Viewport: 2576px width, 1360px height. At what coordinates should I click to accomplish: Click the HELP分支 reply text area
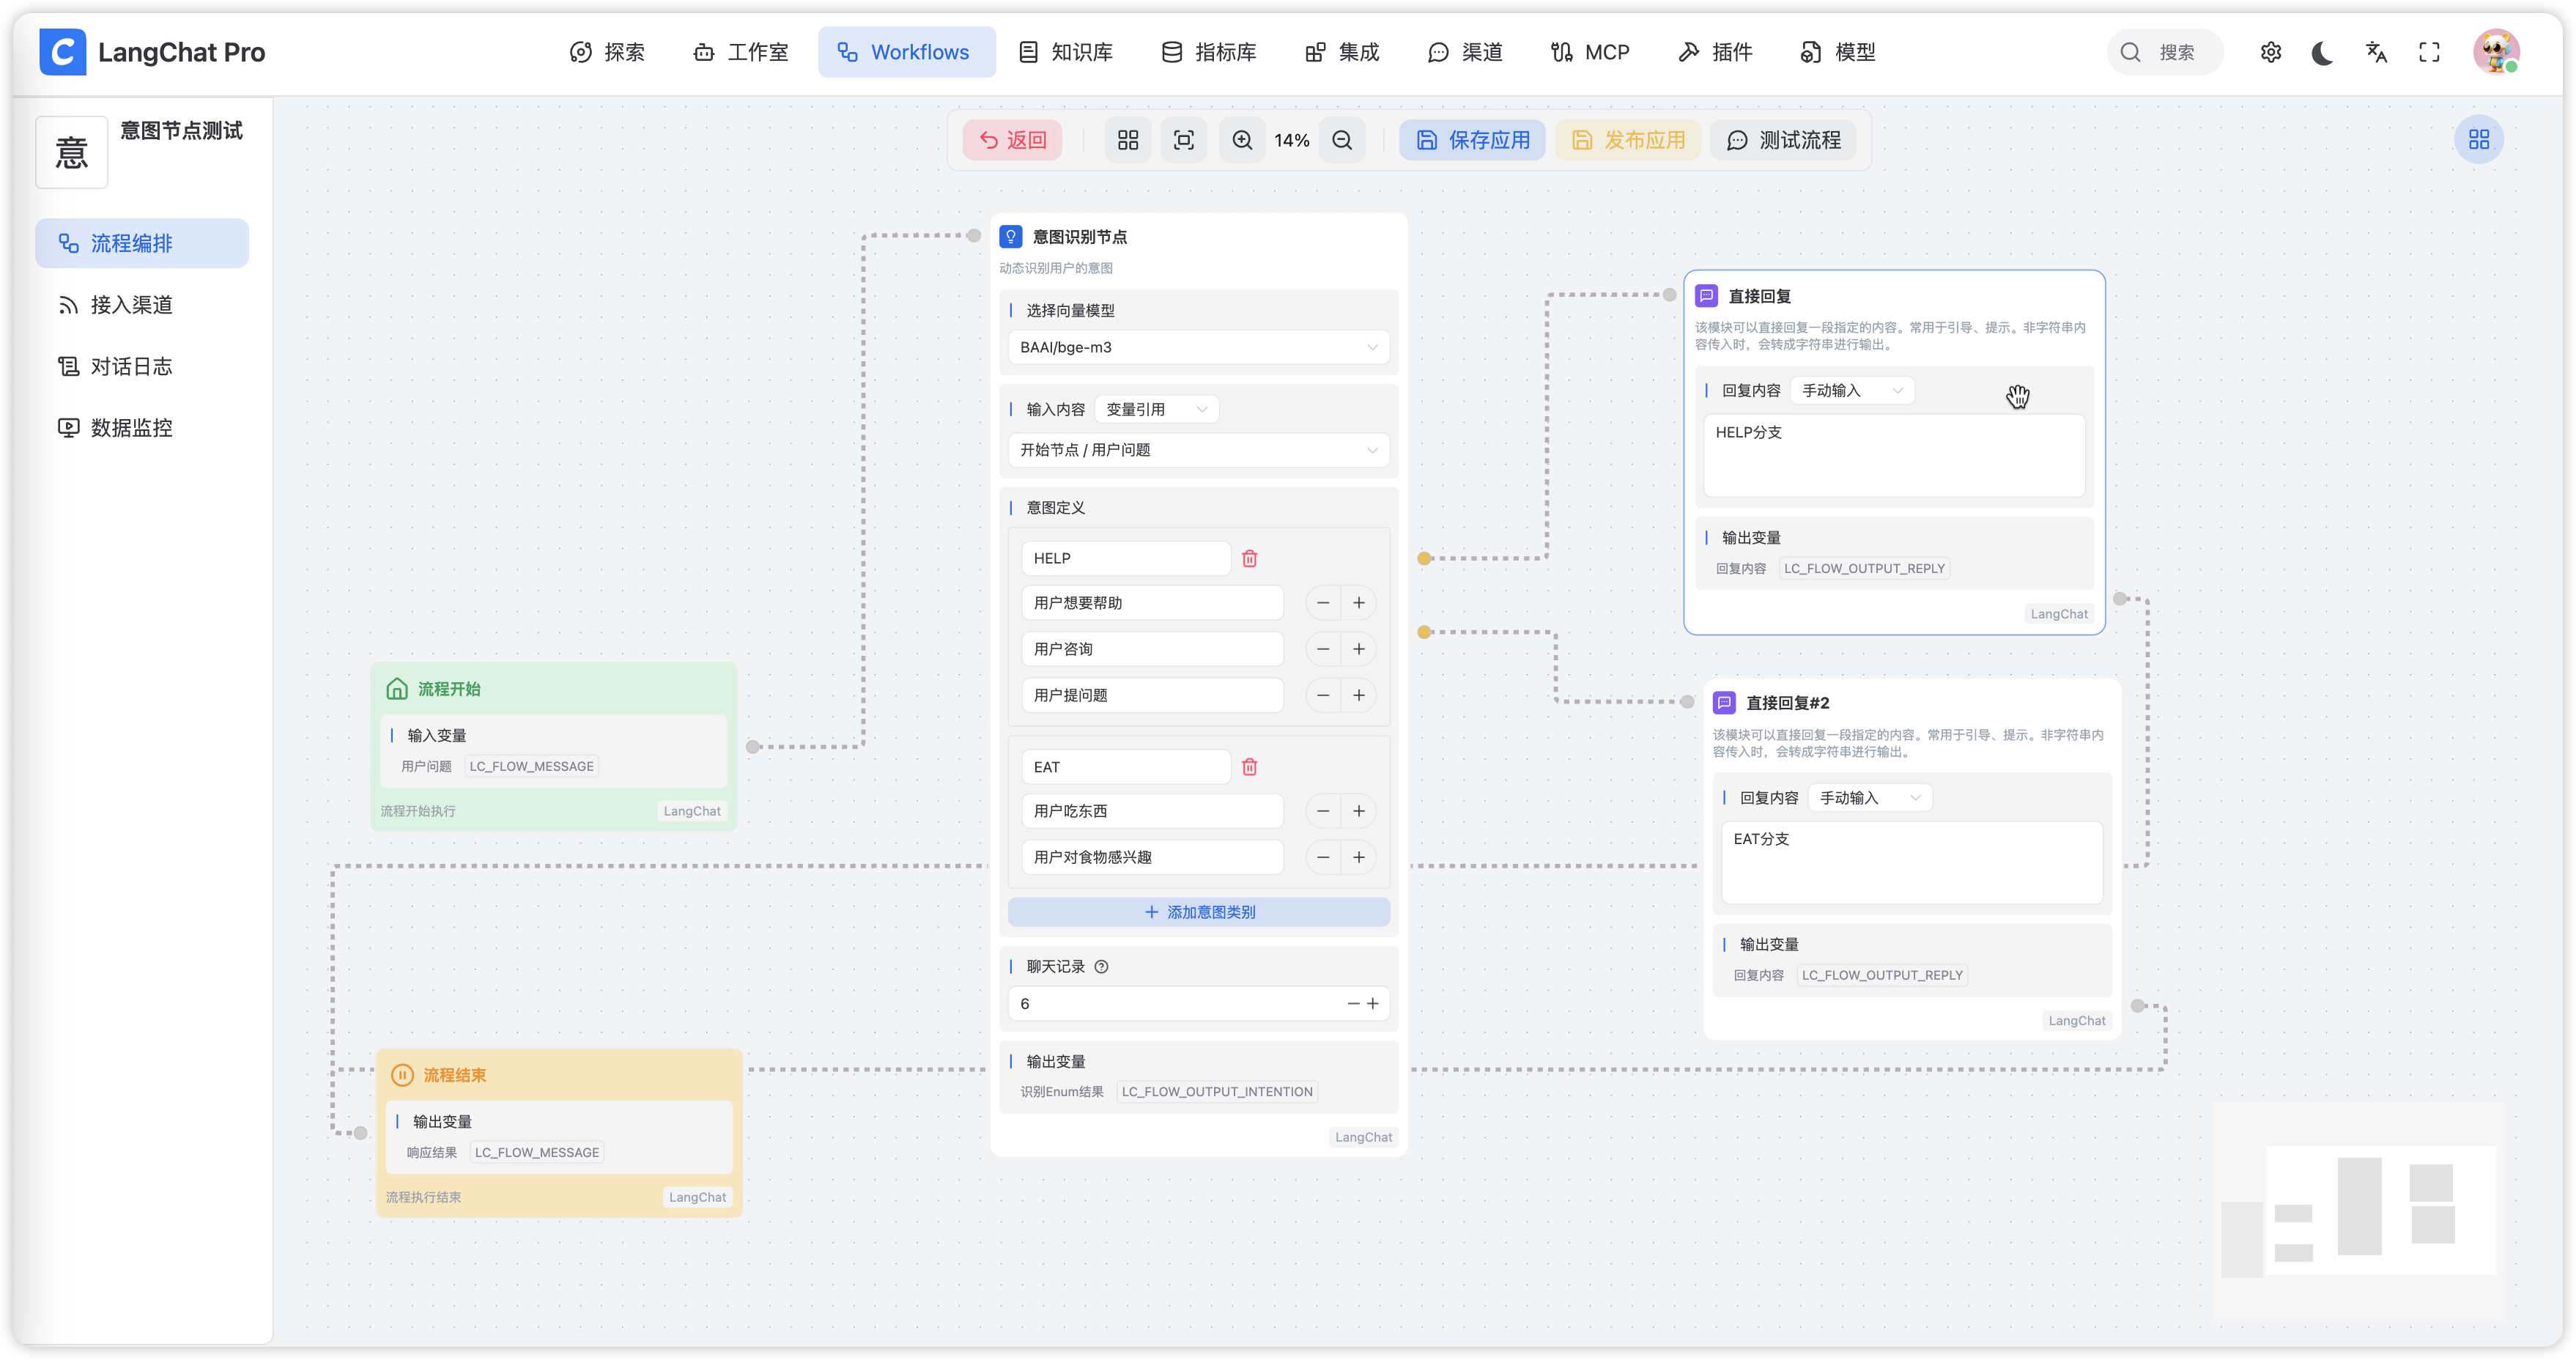click(1894, 455)
